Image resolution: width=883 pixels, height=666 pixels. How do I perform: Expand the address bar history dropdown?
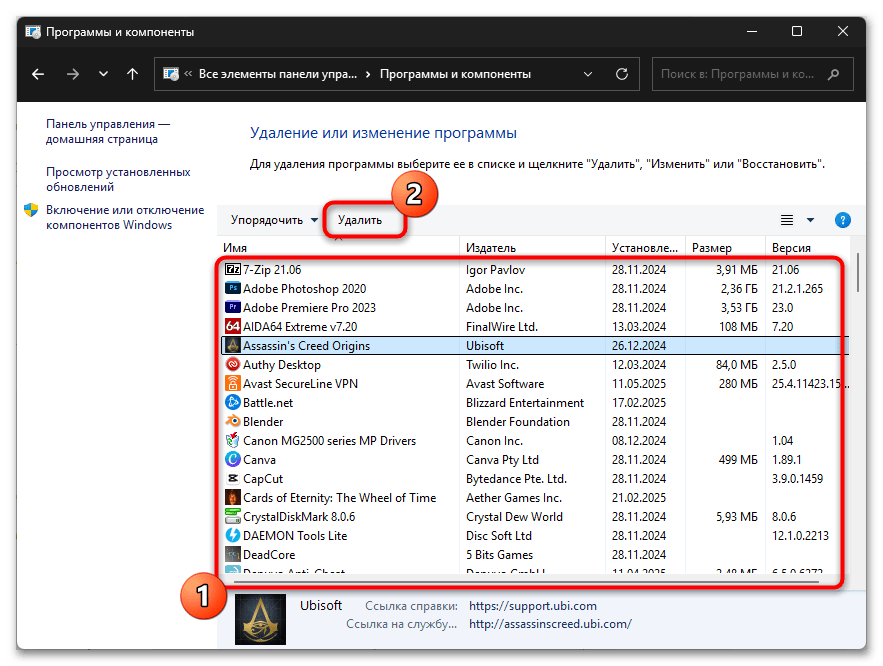pos(588,74)
